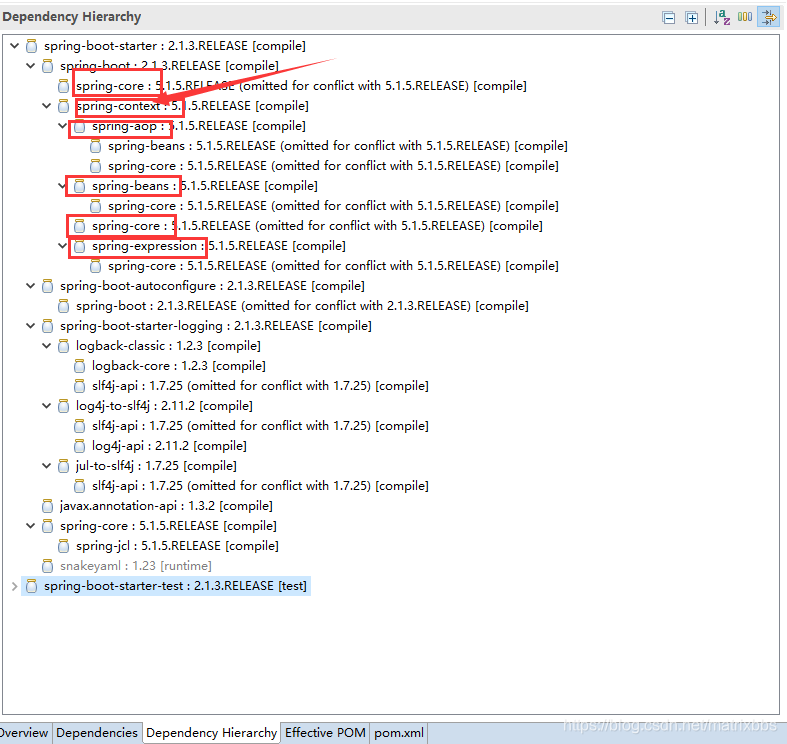Click the jar icon of spring-boot-starter-test
This screenshot has height=744, width=787.
pos(32,586)
